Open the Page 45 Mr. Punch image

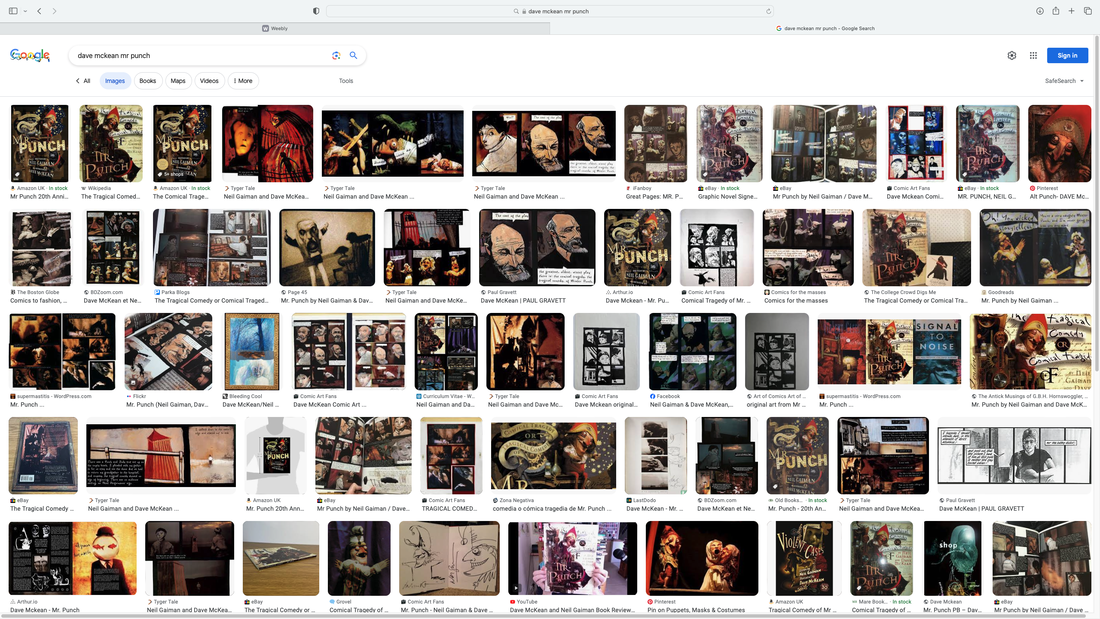[x=327, y=248]
